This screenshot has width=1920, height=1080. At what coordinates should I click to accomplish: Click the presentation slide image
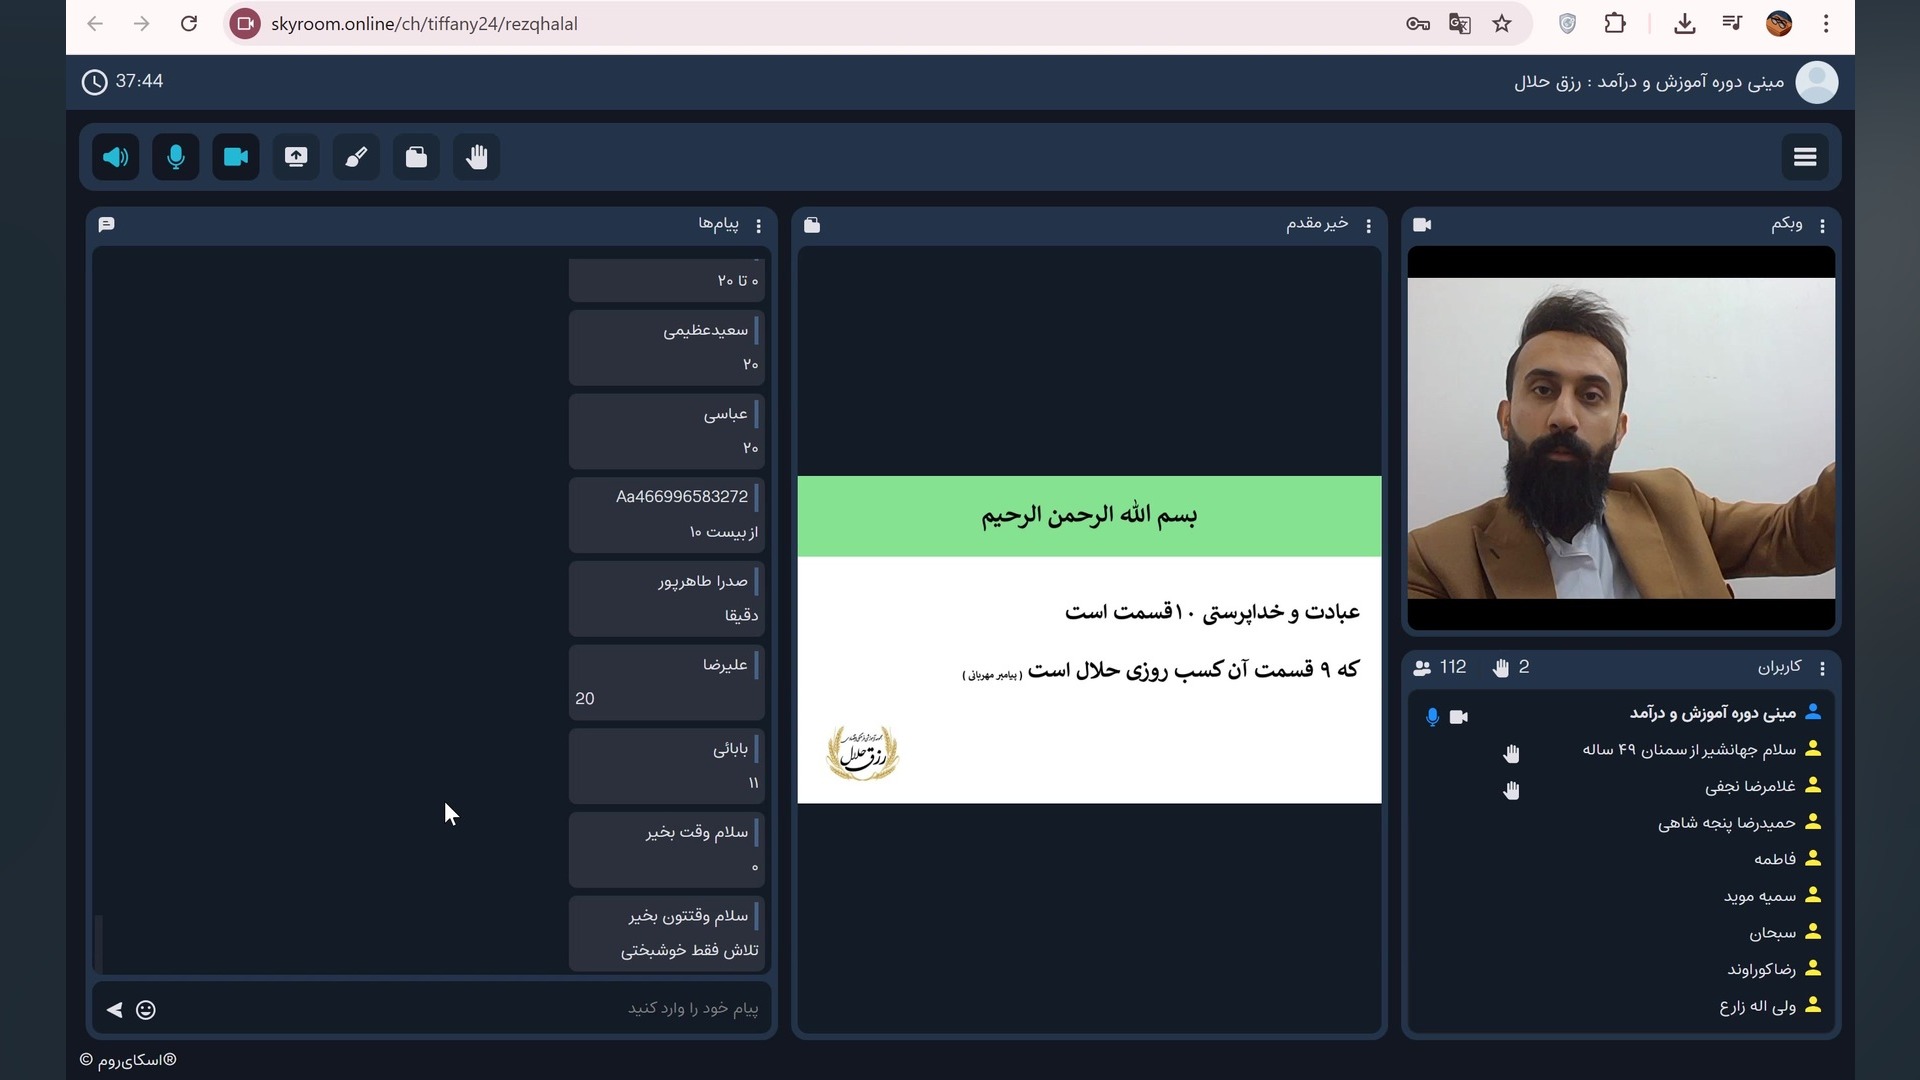point(1089,640)
